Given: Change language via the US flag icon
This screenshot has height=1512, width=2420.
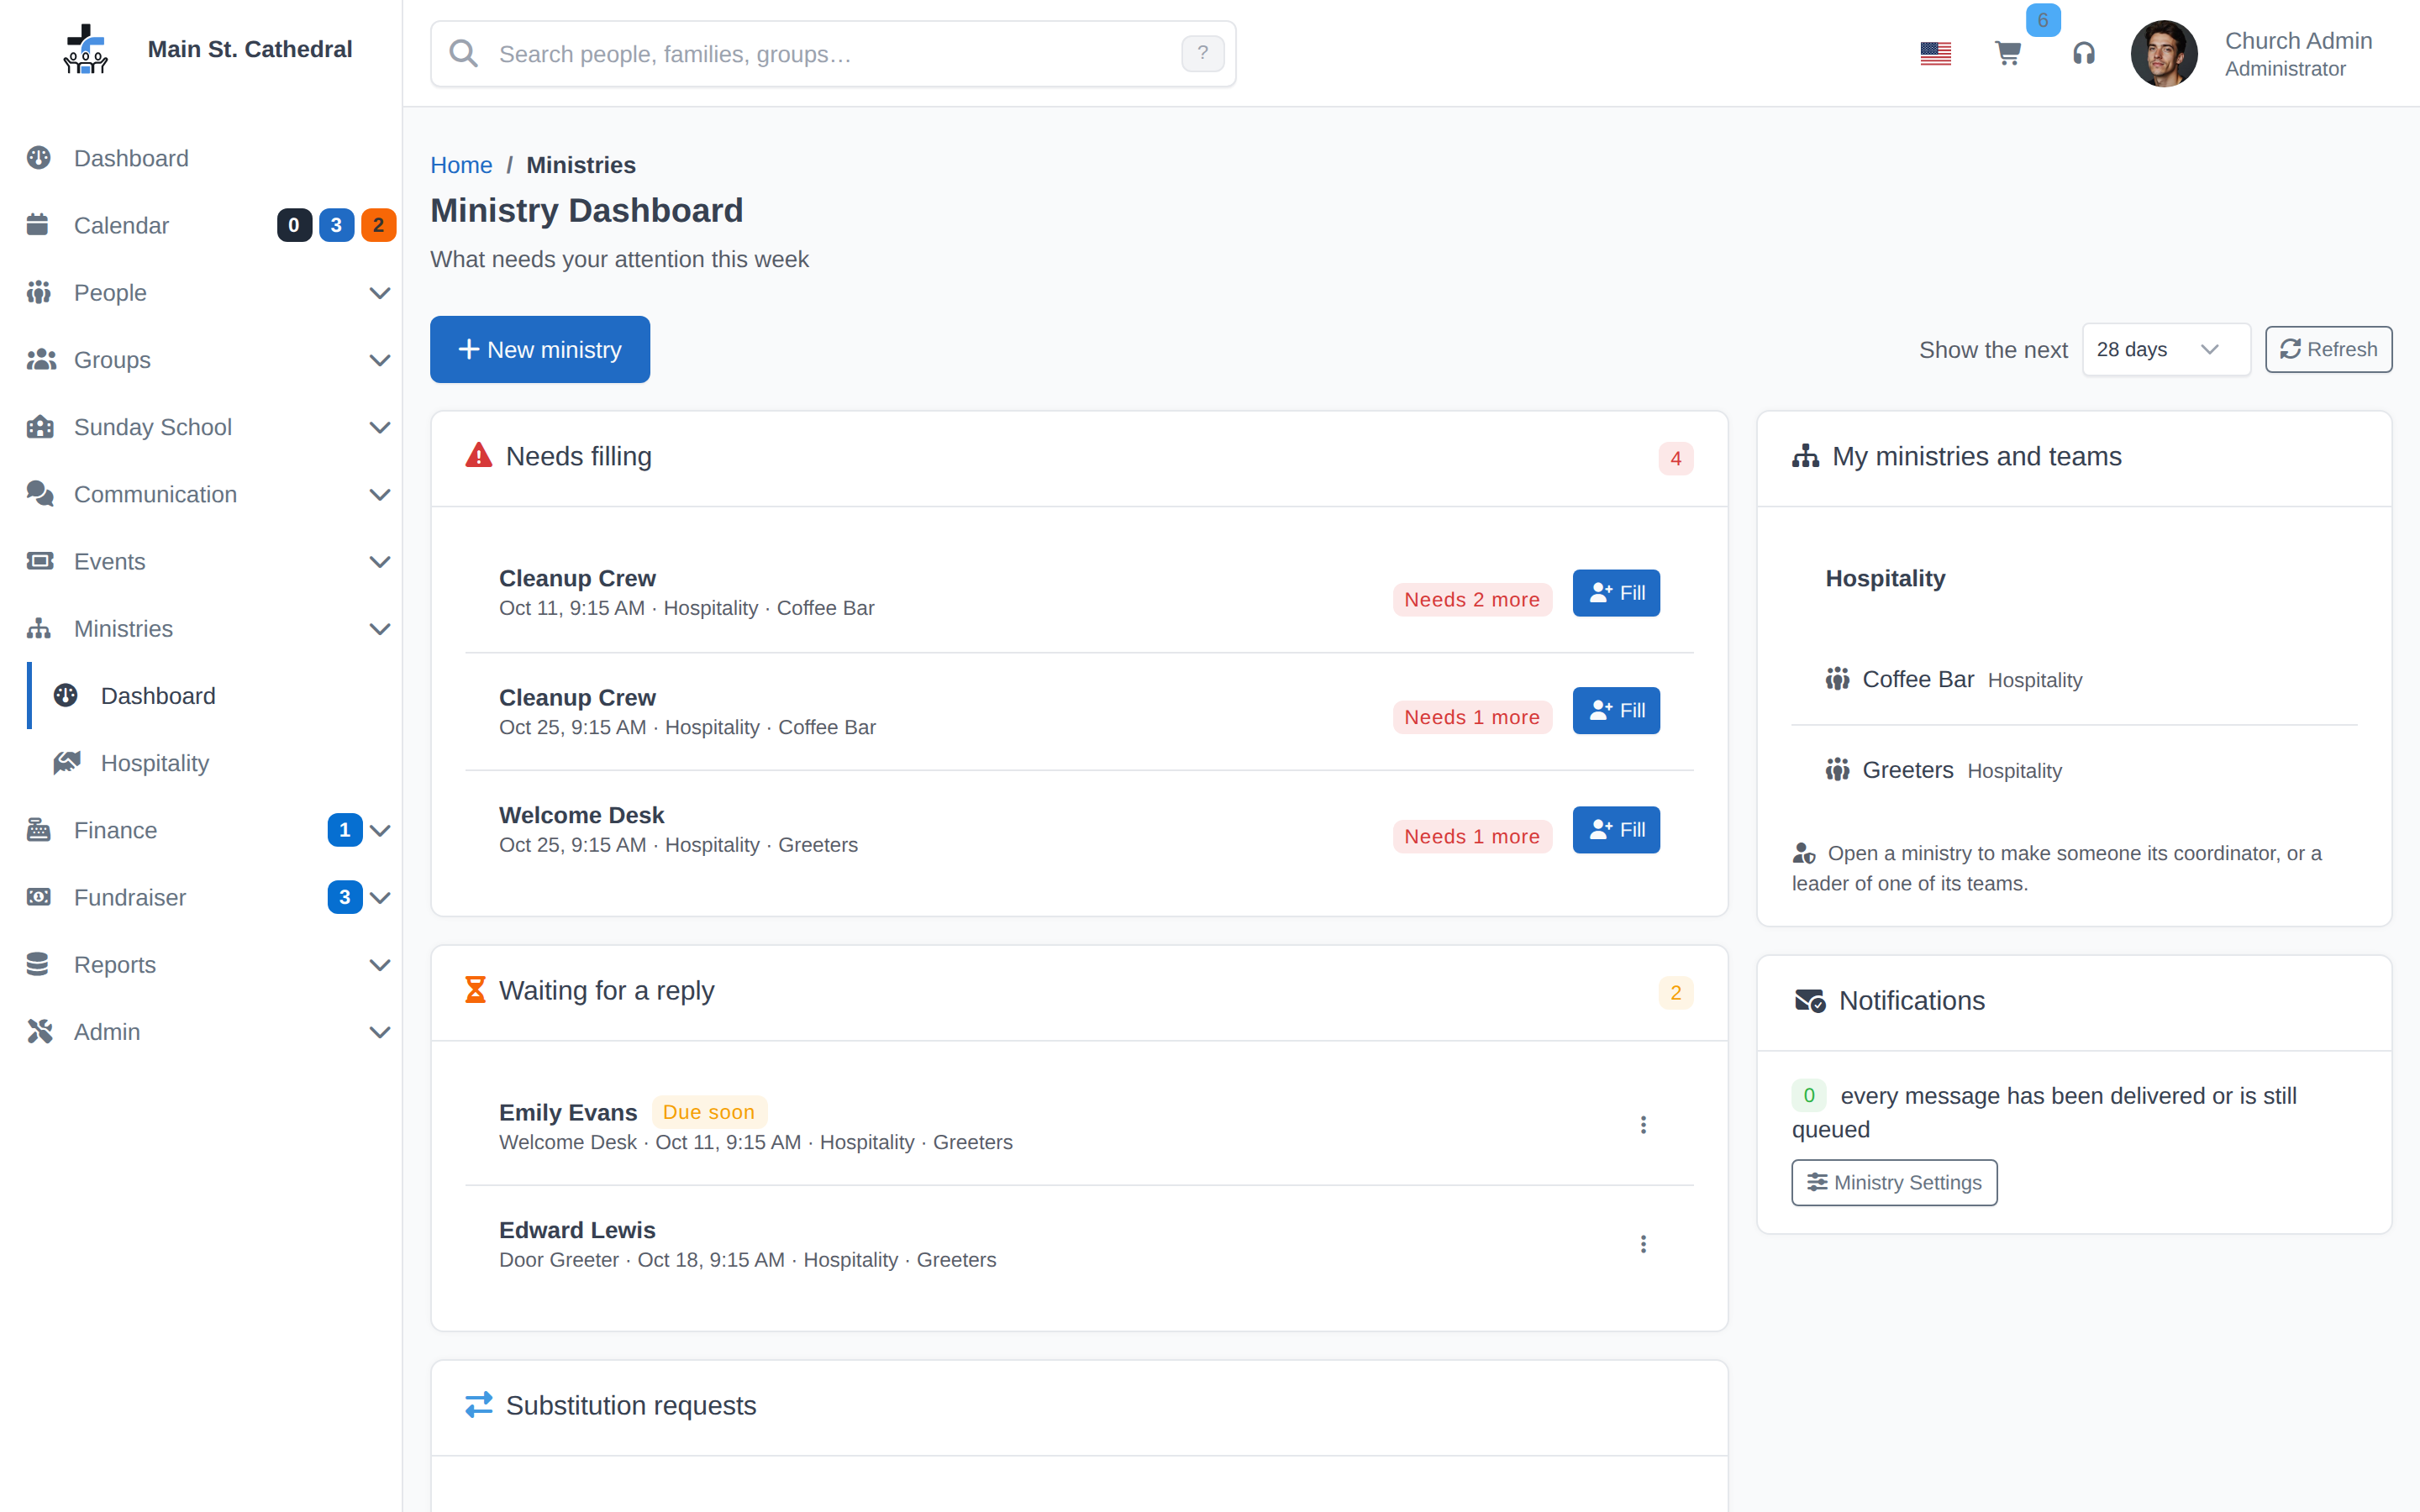Looking at the screenshot, I should click(x=1935, y=53).
